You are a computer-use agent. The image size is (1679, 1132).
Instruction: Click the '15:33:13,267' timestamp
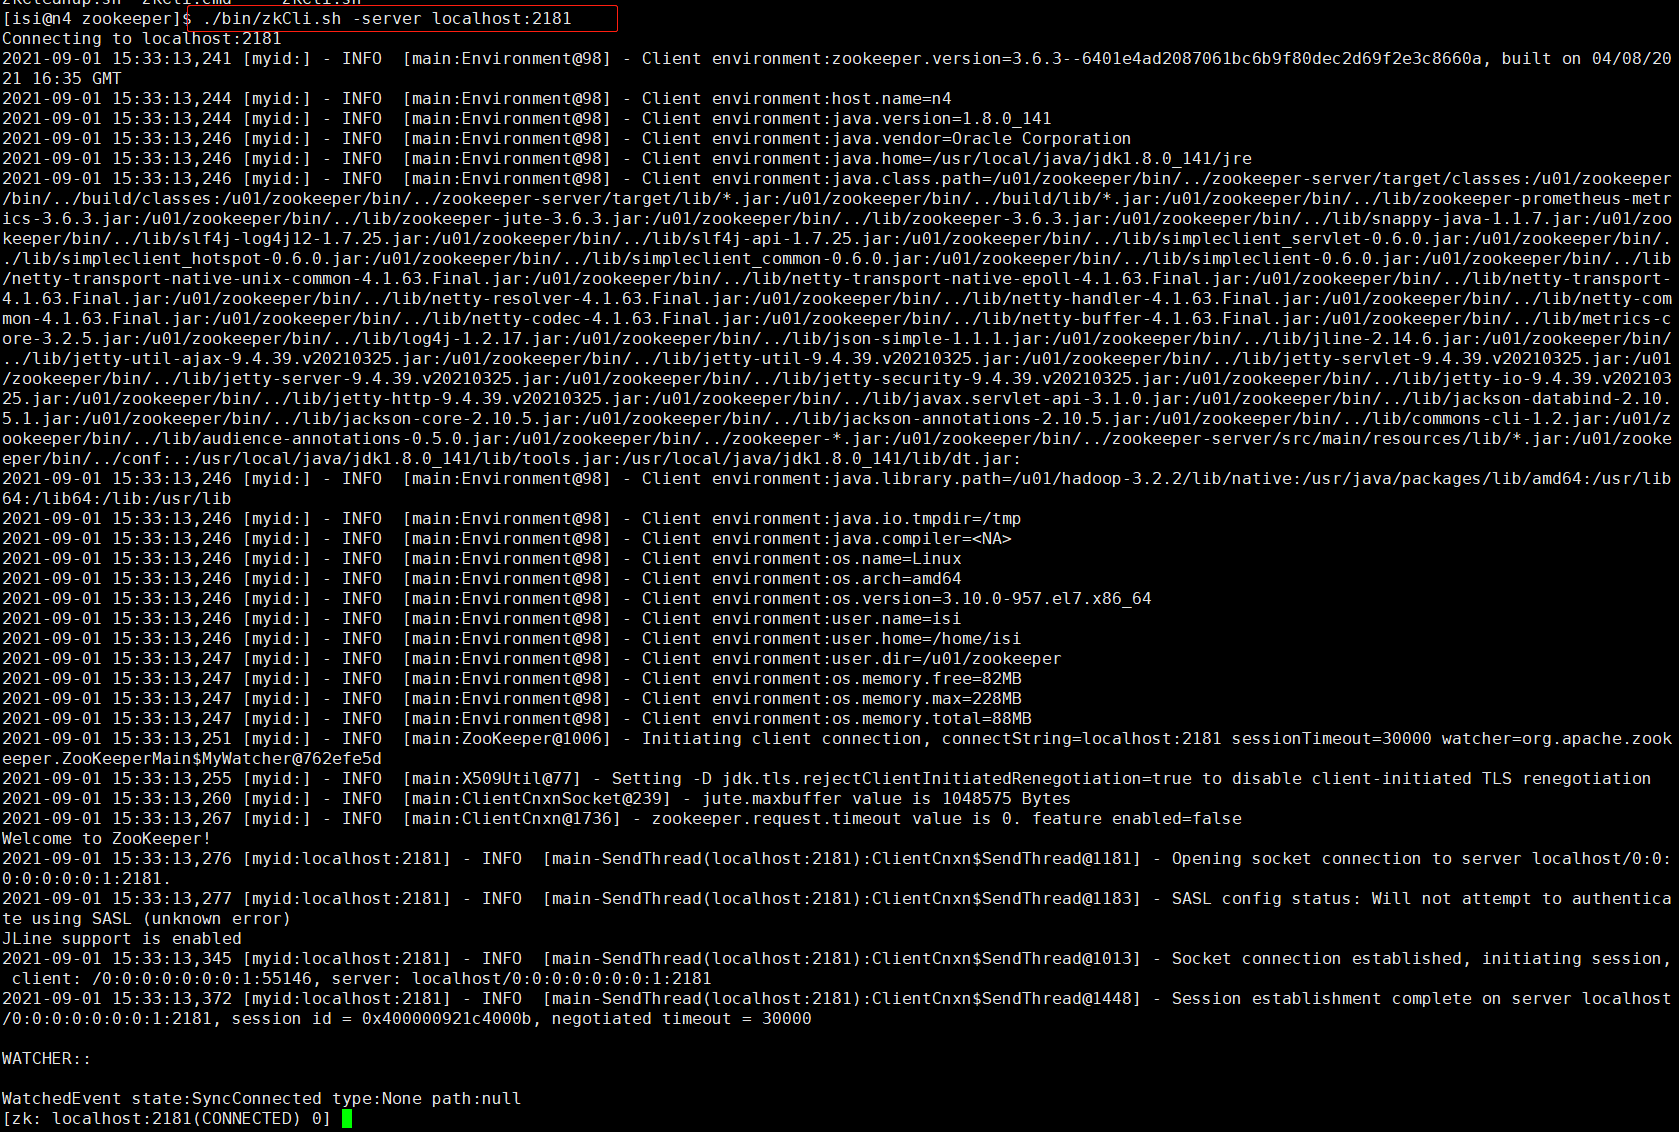172,818
